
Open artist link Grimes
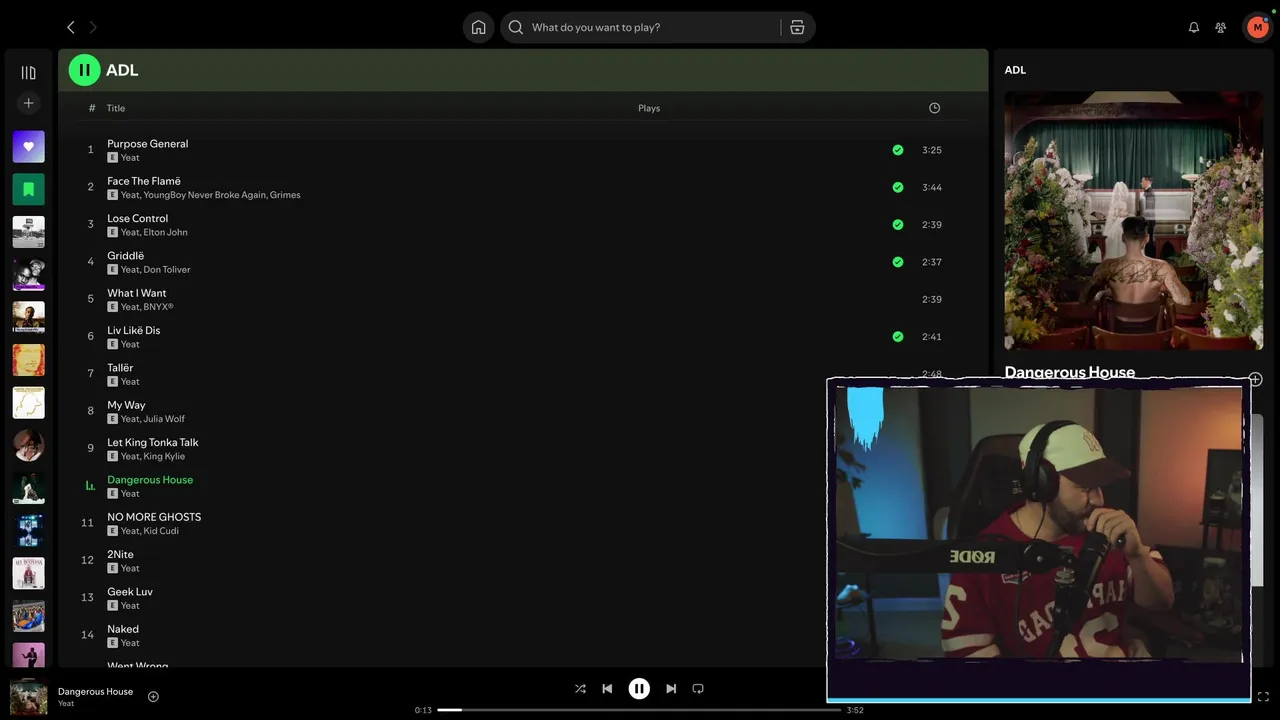pos(285,195)
